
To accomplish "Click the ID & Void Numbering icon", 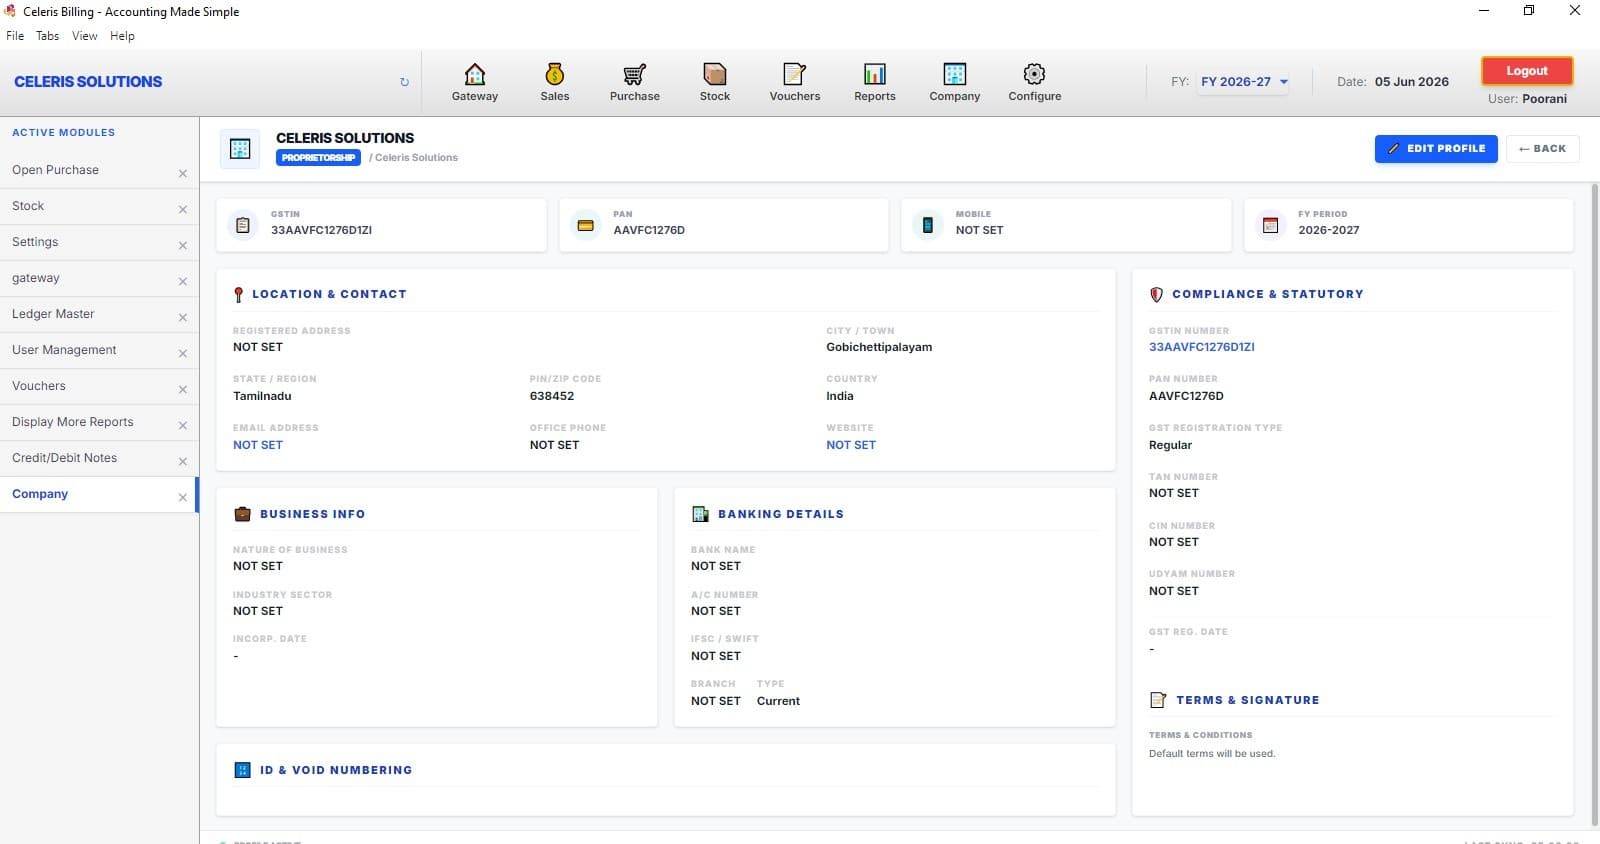I will coord(242,770).
